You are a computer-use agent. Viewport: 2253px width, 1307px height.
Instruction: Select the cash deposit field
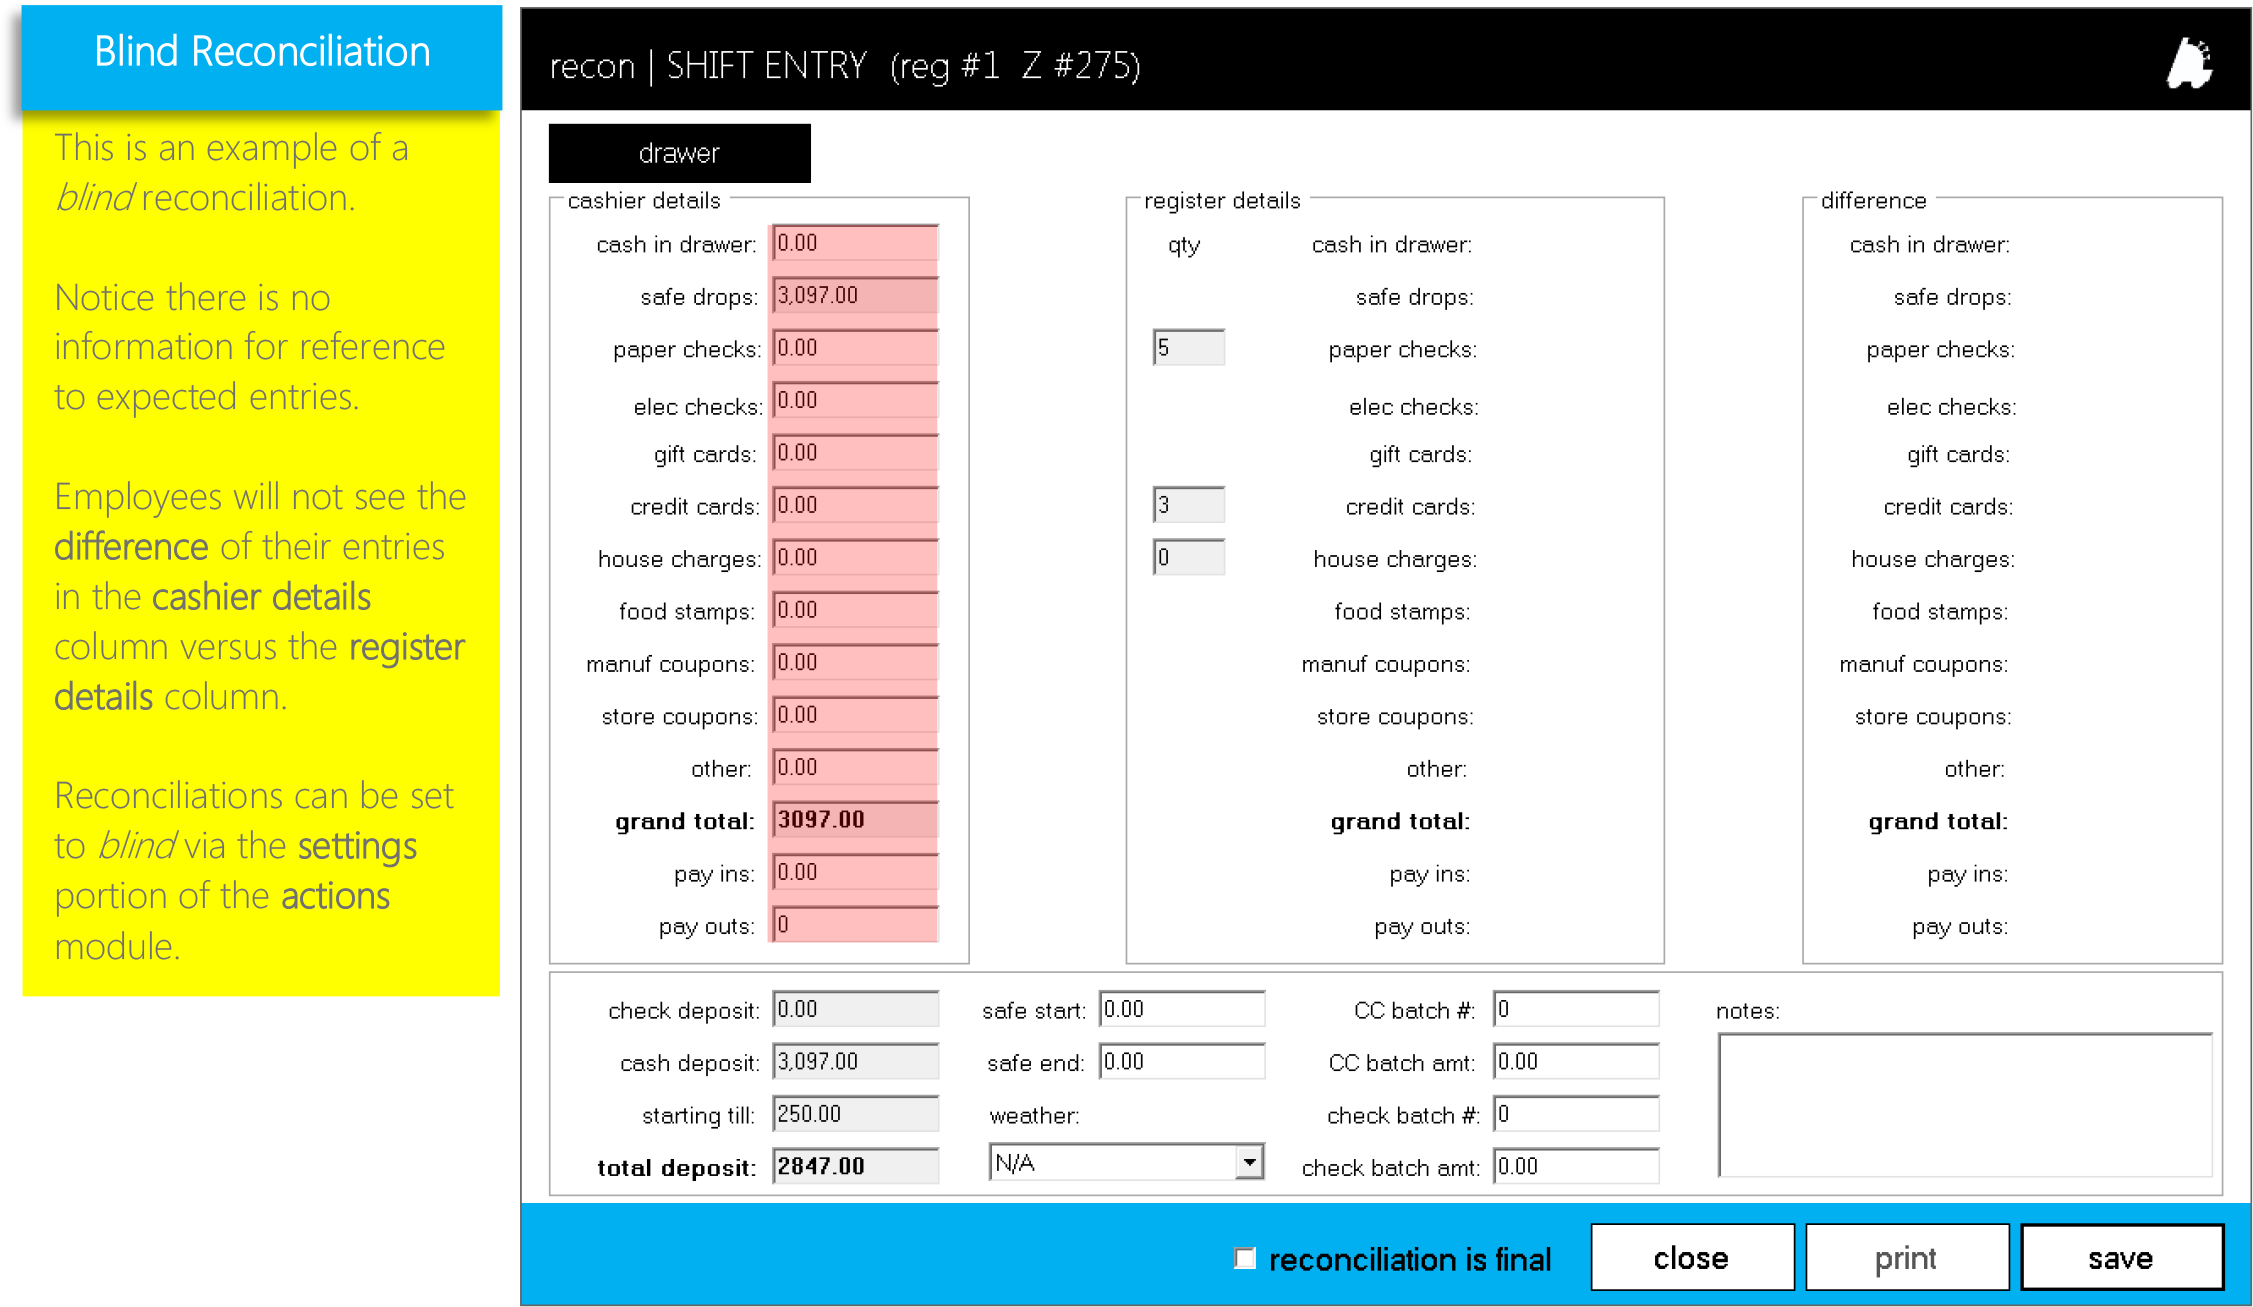pos(855,1061)
